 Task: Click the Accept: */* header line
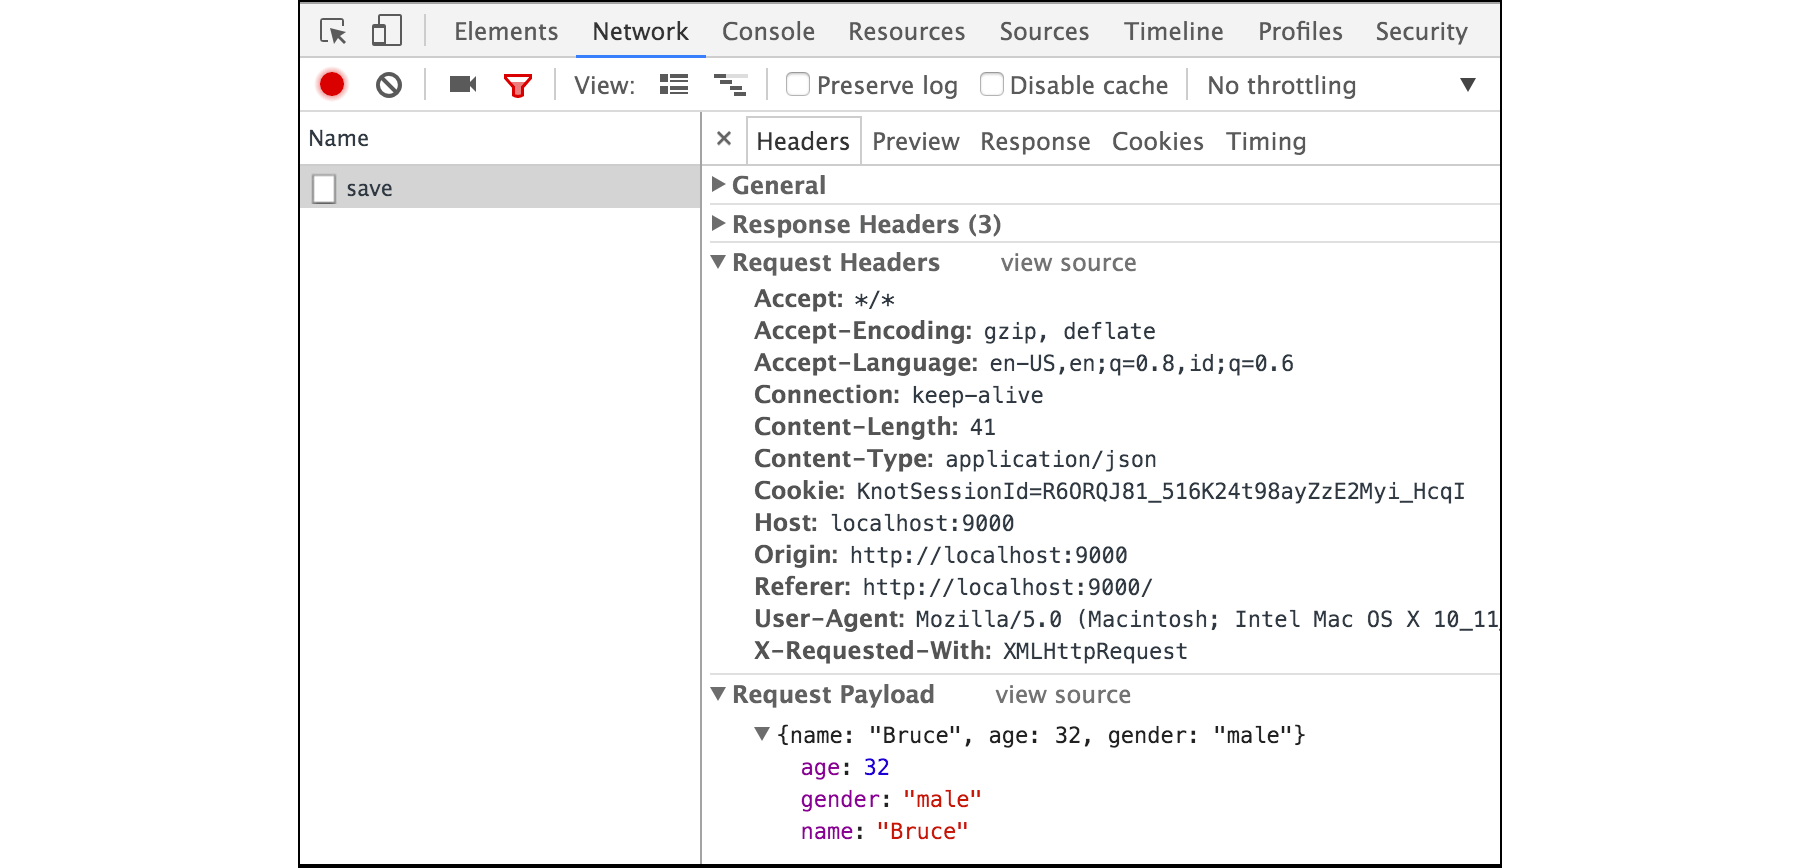824,299
